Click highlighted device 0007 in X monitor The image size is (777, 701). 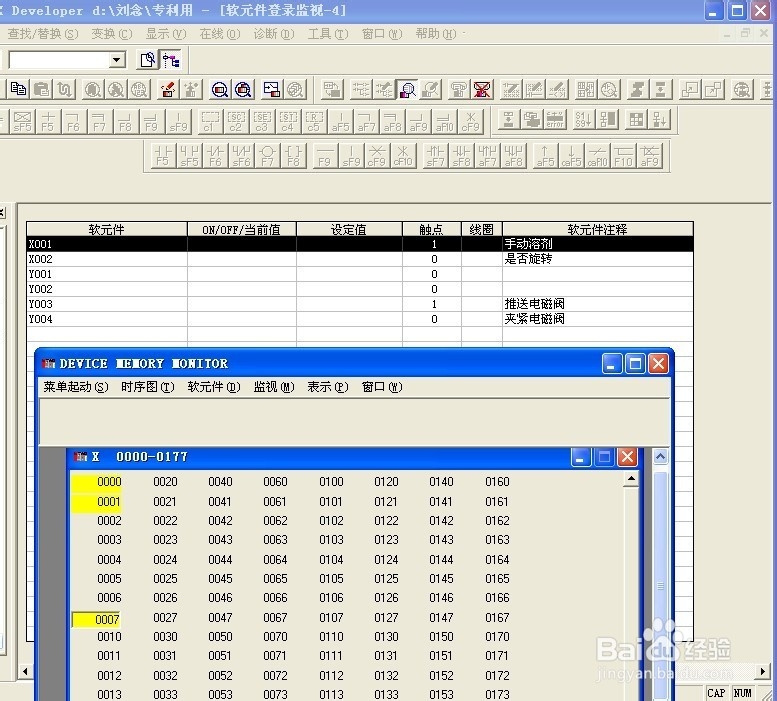(97, 620)
